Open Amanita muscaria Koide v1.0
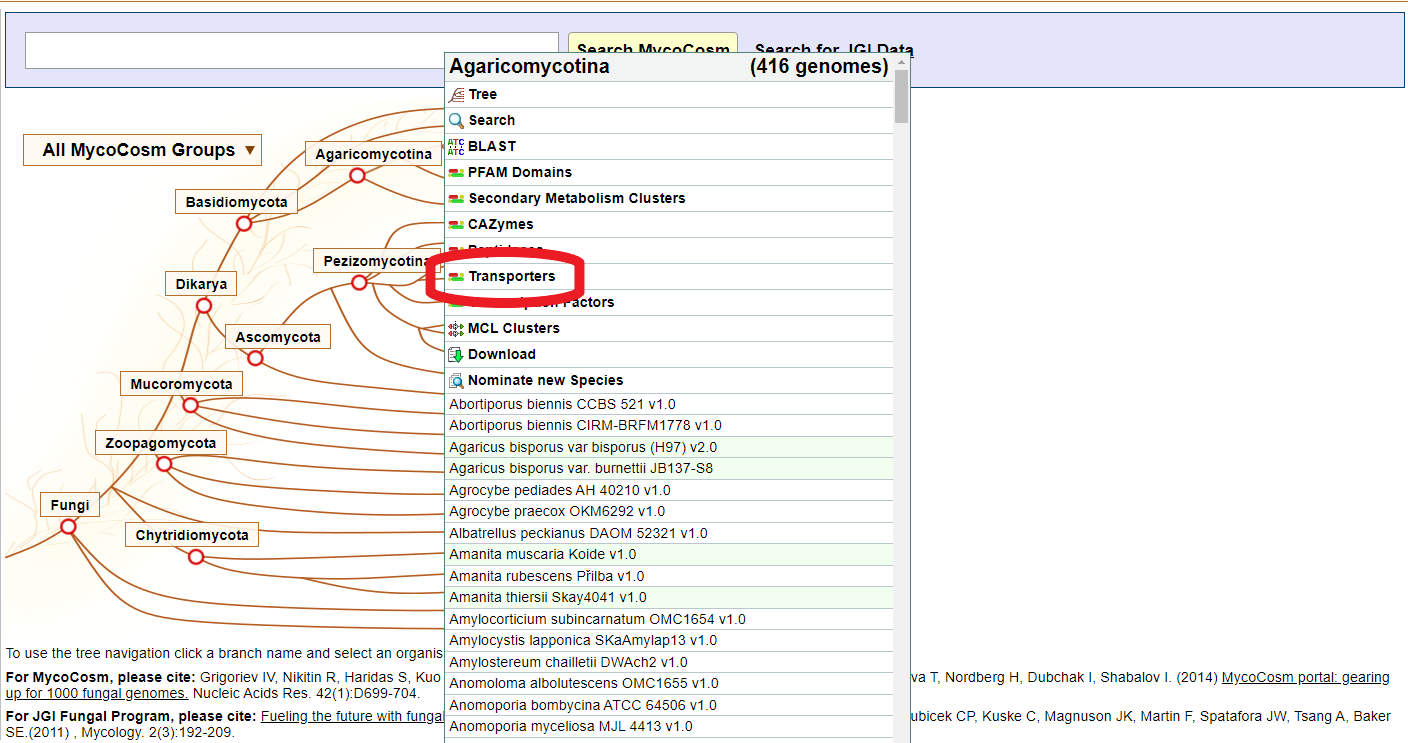 tap(669, 554)
